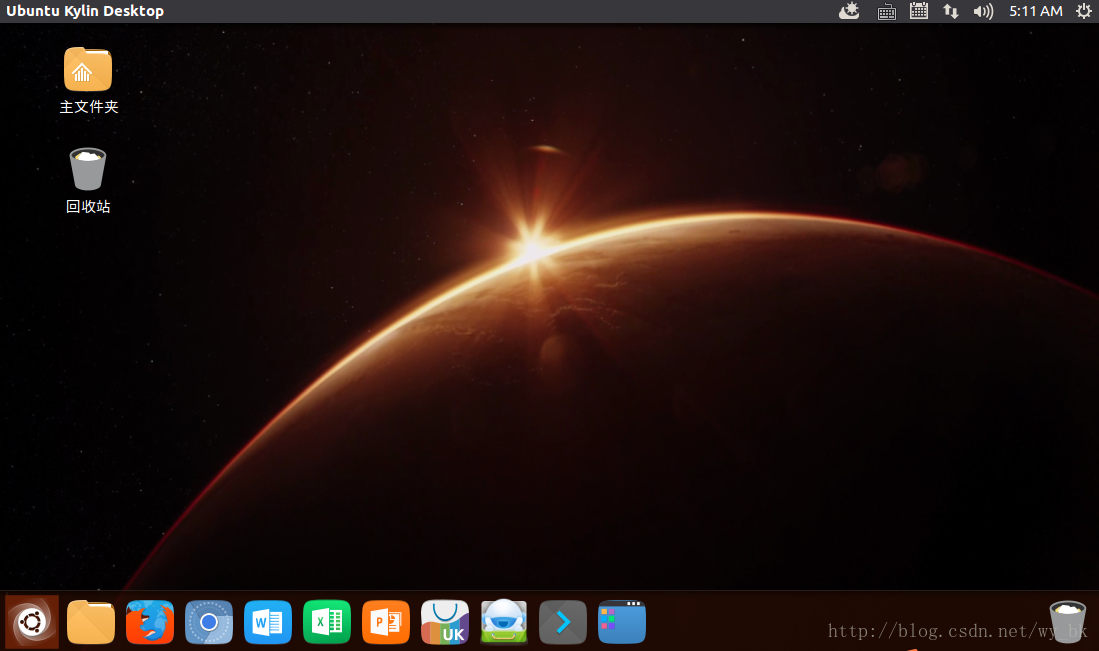Open the calendar indicator in top panel
This screenshot has width=1099, height=651.
pyautogui.click(x=919, y=11)
